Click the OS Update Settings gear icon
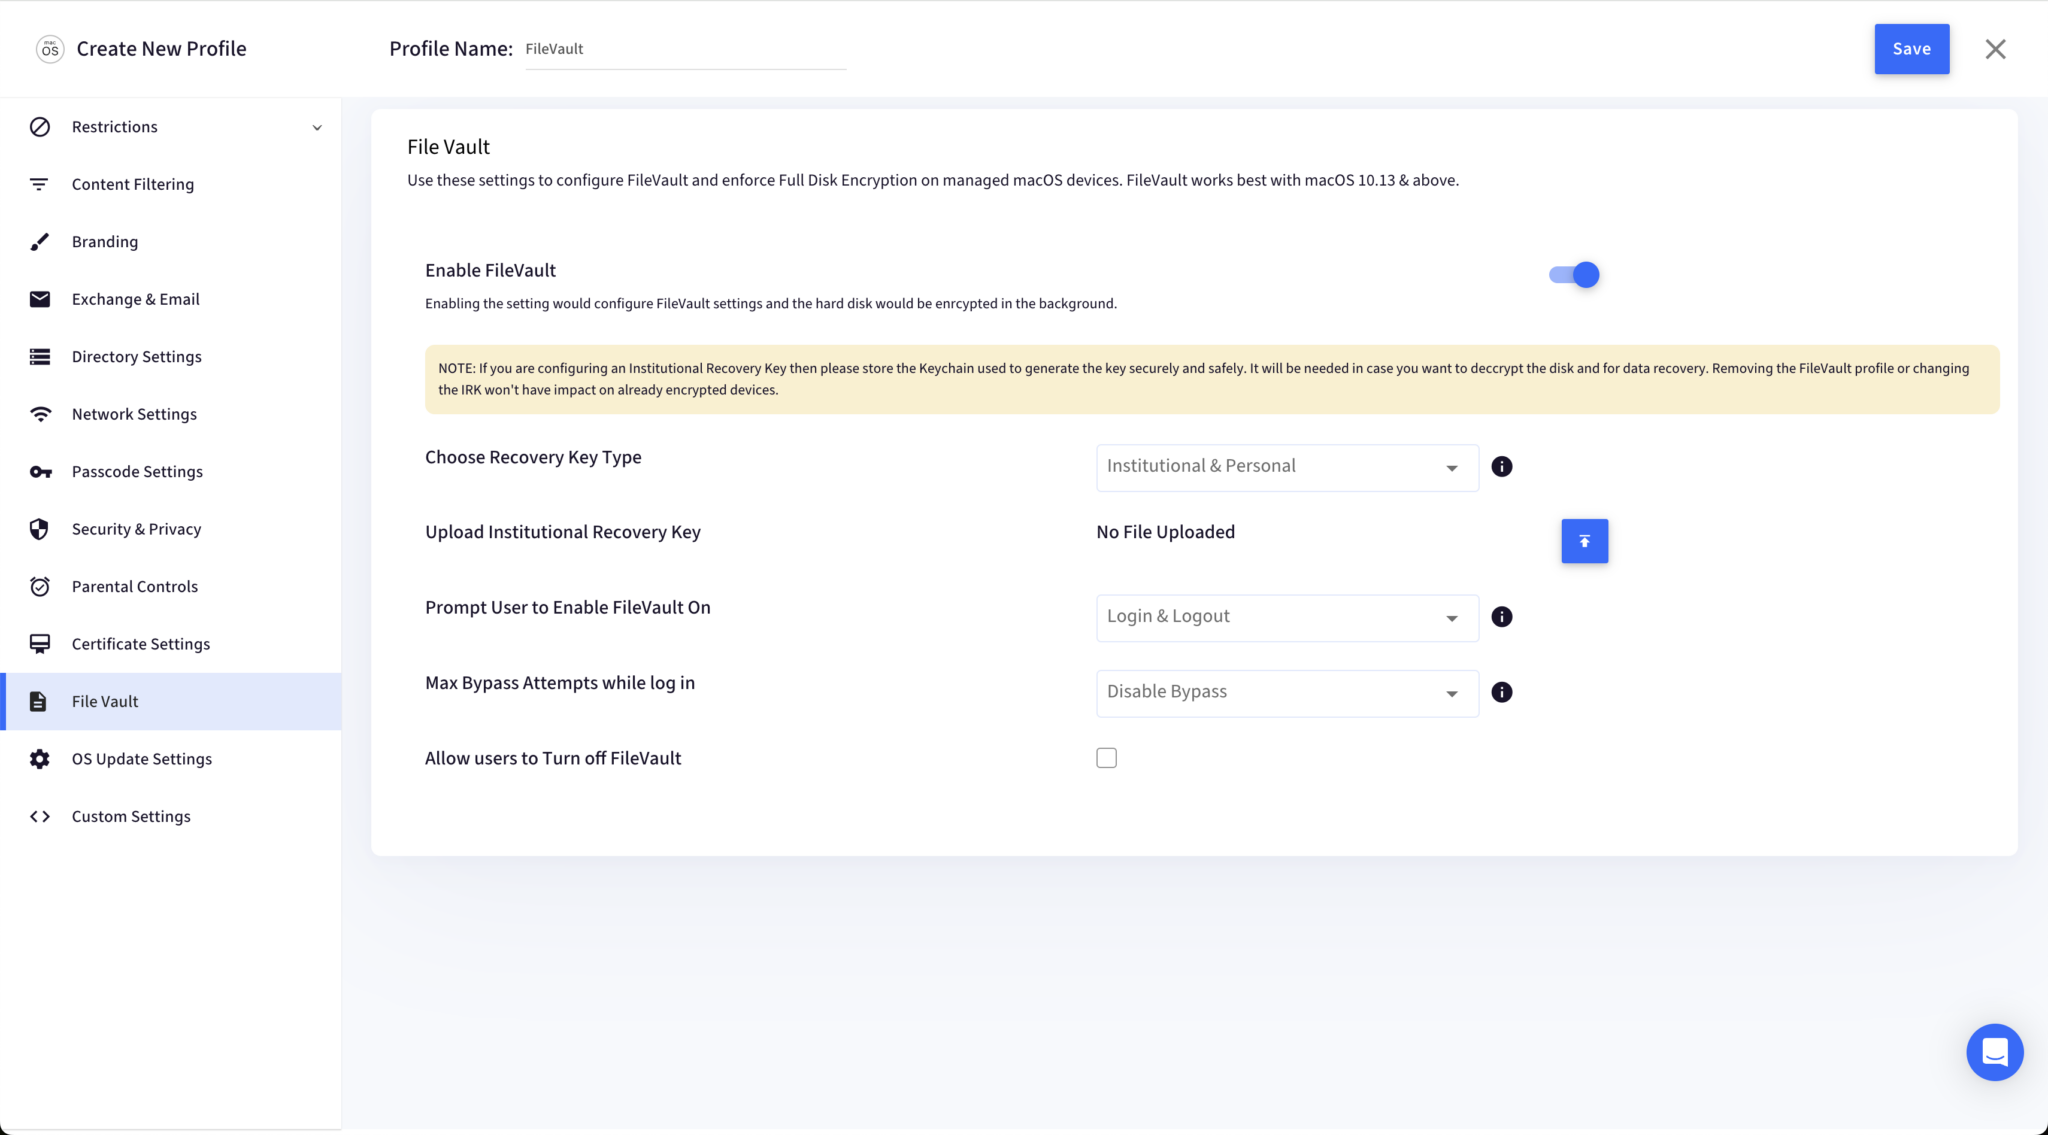 [40, 759]
